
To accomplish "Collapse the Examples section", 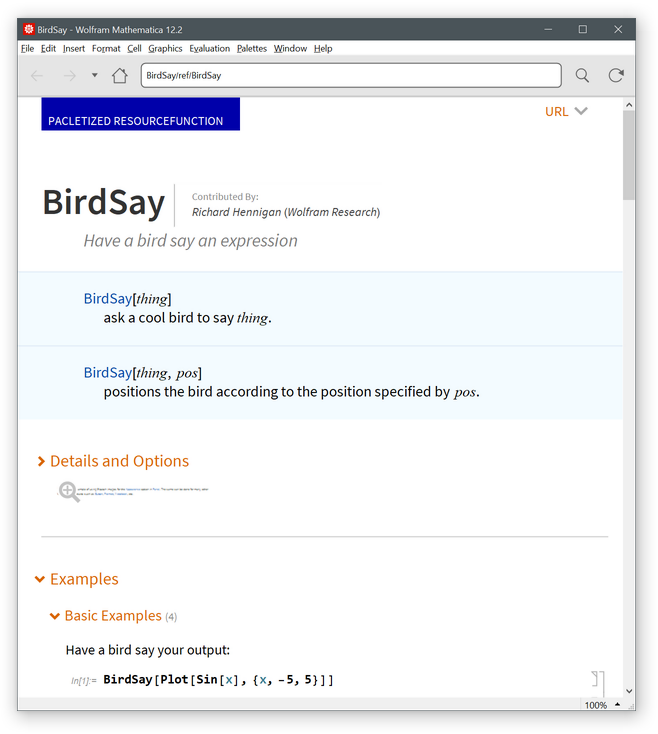I will pos(40,579).
